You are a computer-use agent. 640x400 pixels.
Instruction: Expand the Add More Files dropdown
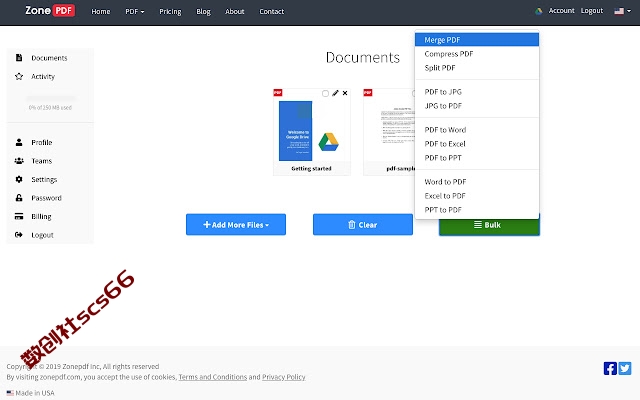click(236, 224)
